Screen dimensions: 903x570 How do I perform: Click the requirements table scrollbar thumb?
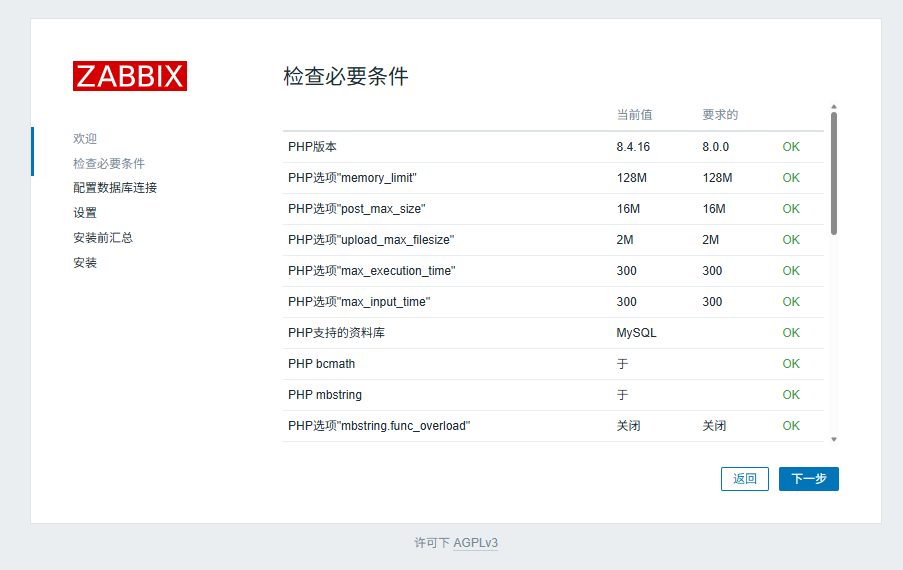(x=834, y=173)
